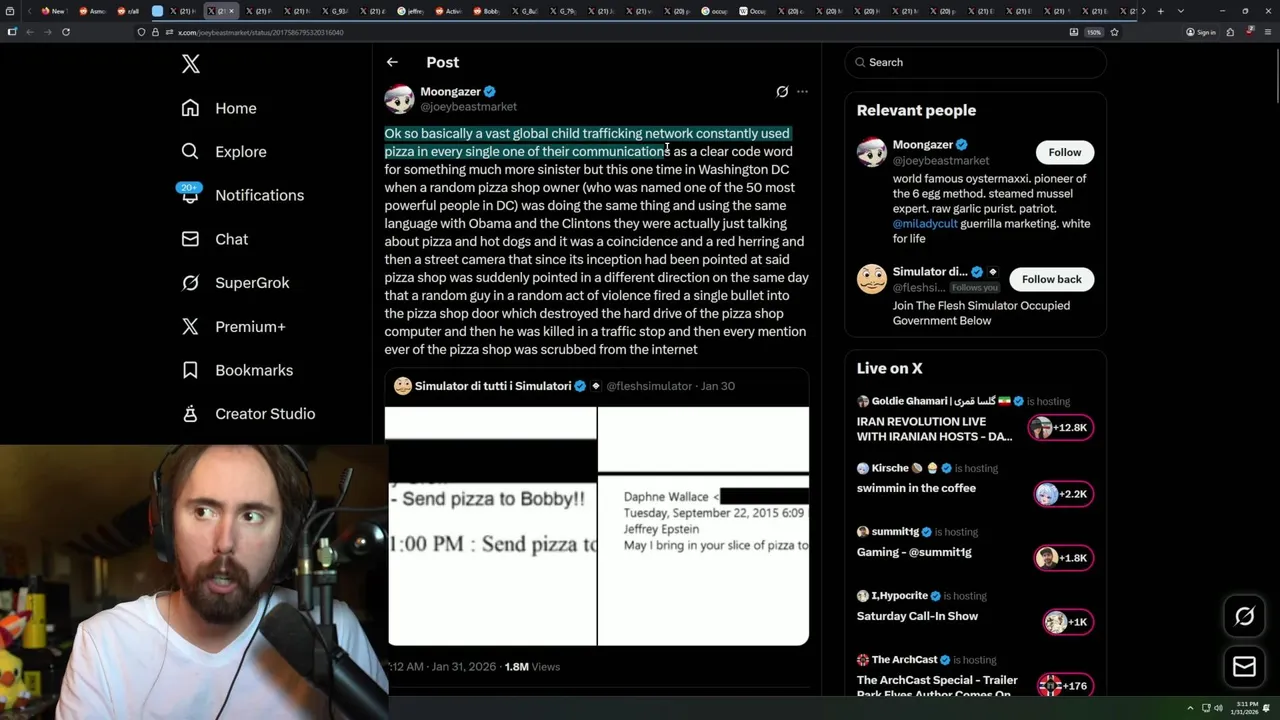This screenshot has width=1280, height=720.
Task: Click the +12.8K listeners badge
Action: [x=1063, y=428]
